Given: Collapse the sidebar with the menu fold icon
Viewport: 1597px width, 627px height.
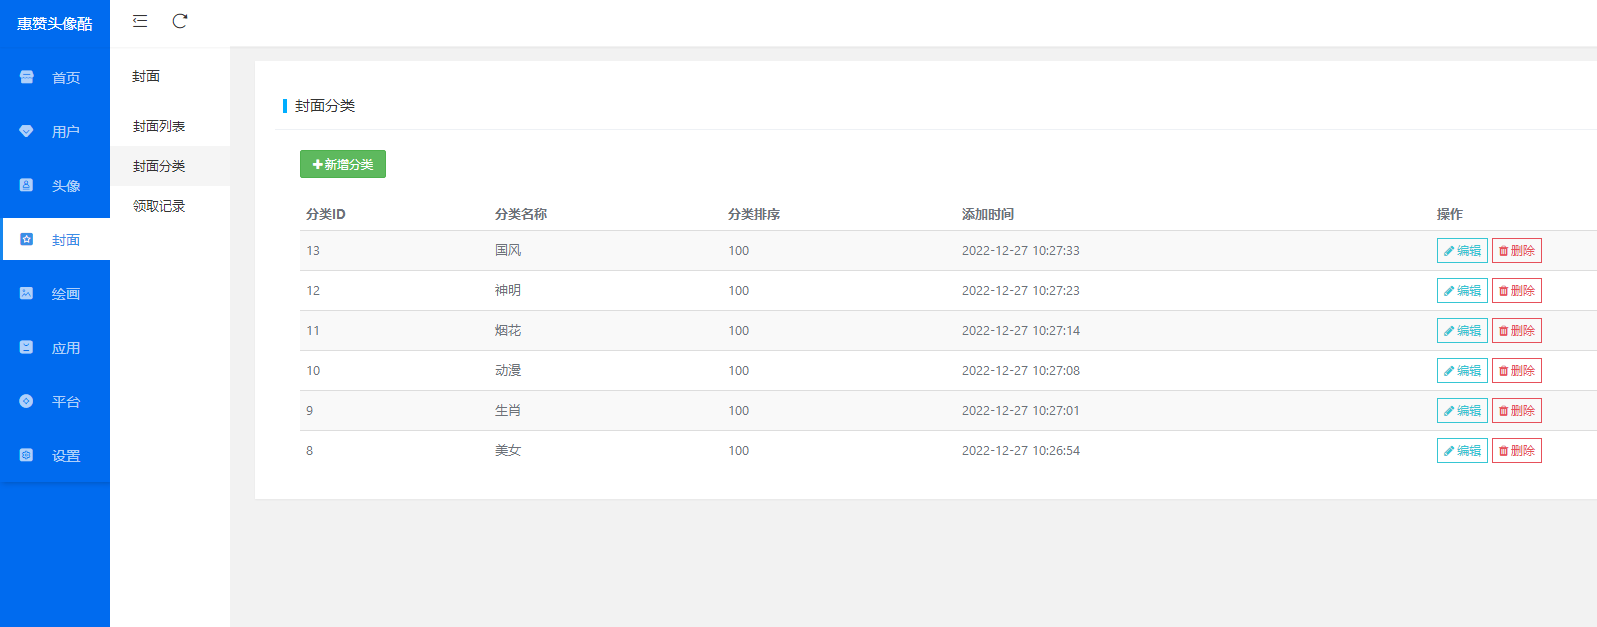Looking at the screenshot, I should click(x=140, y=21).
